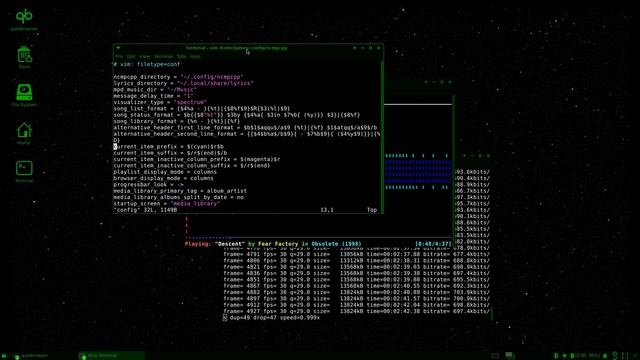
Task: Open the View menu in the vim terminal
Action: click(x=144, y=56)
